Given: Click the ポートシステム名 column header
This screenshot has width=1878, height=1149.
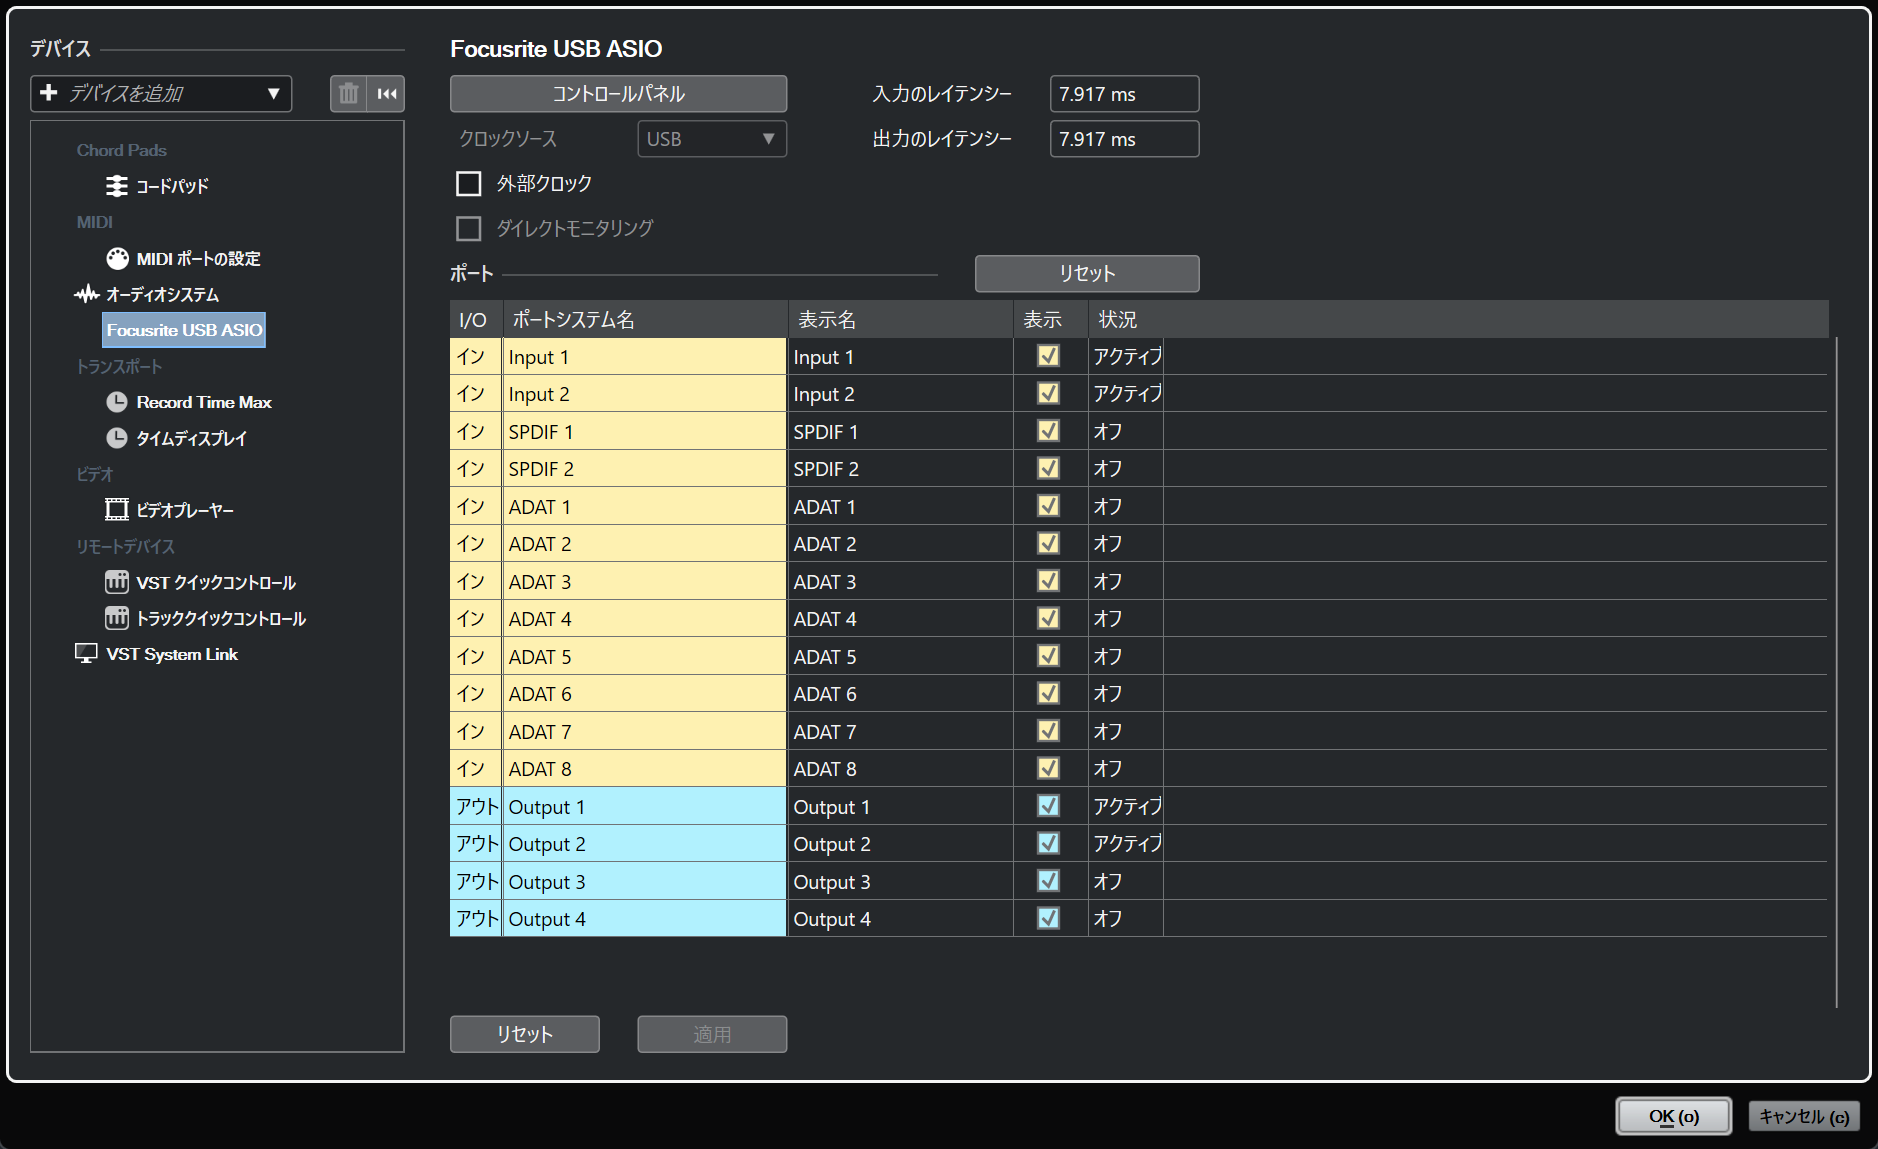Looking at the screenshot, I should tap(645, 320).
